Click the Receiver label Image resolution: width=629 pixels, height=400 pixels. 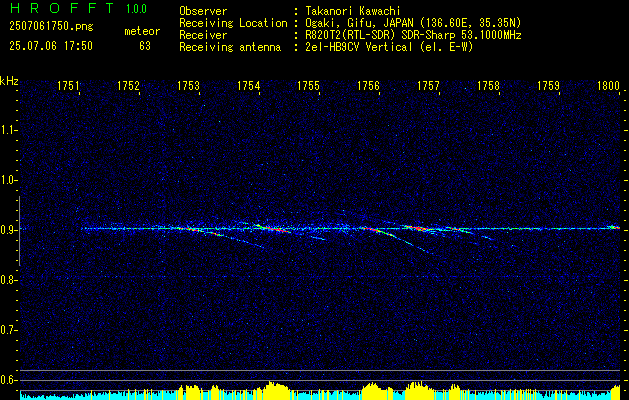(x=203, y=35)
